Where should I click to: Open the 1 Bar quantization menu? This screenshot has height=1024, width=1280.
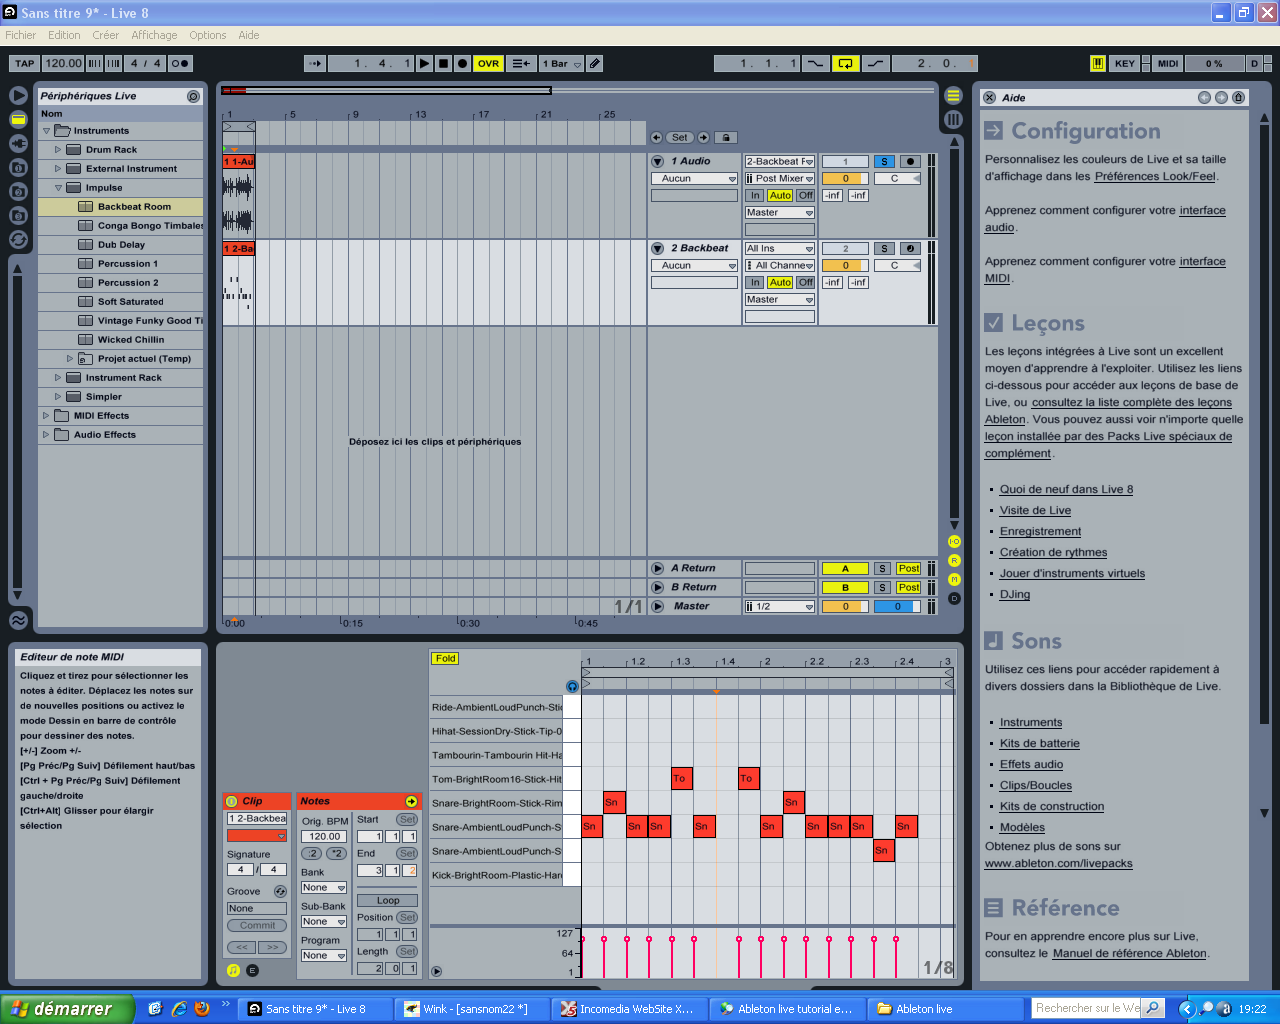[x=562, y=63]
